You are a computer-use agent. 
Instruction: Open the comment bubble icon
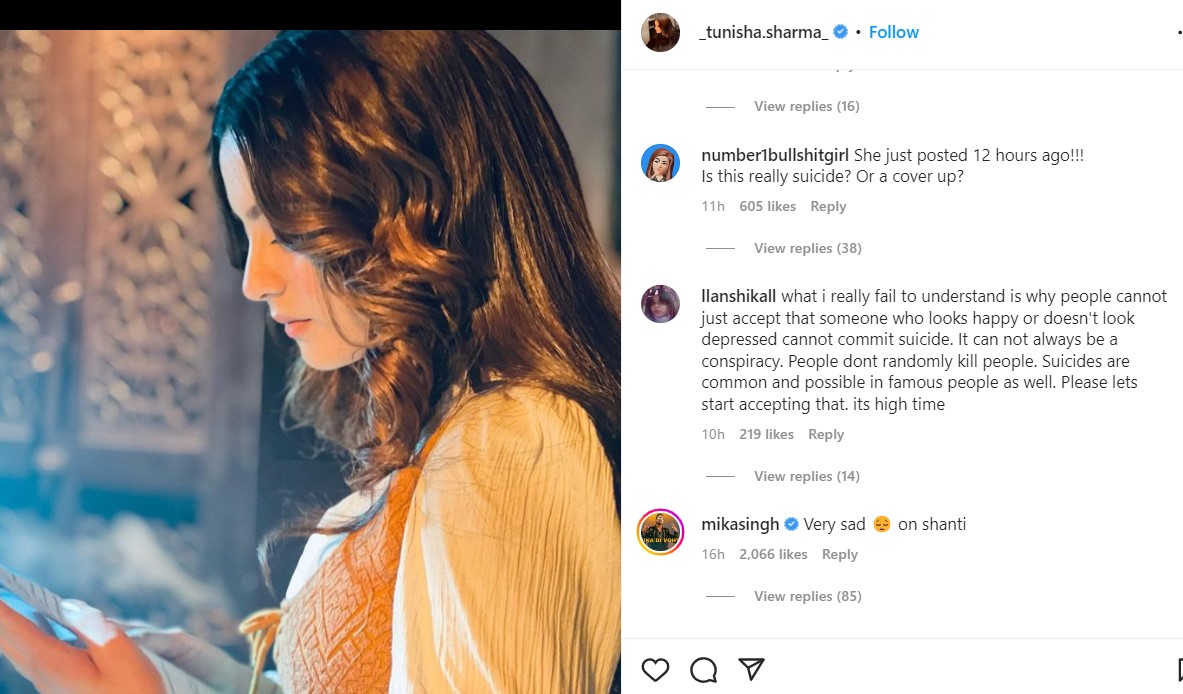pos(703,669)
